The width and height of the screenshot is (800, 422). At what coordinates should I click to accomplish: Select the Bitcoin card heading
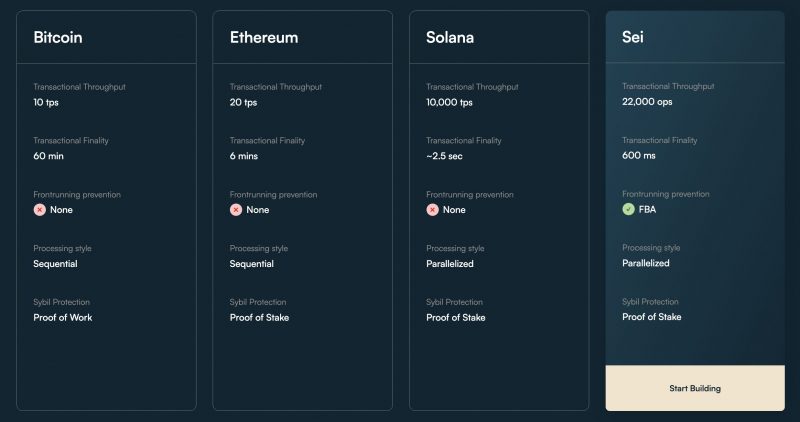click(58, 37)
